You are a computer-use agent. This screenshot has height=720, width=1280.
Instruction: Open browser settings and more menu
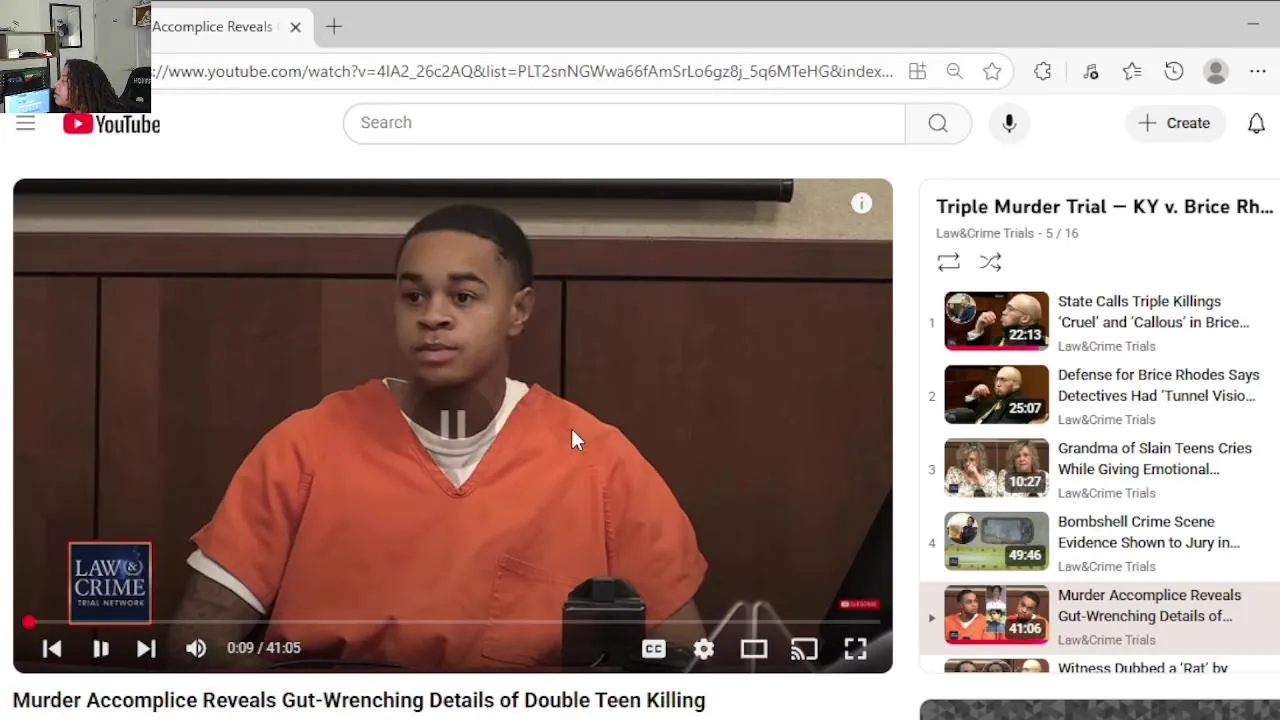[x=1257, y=71]
